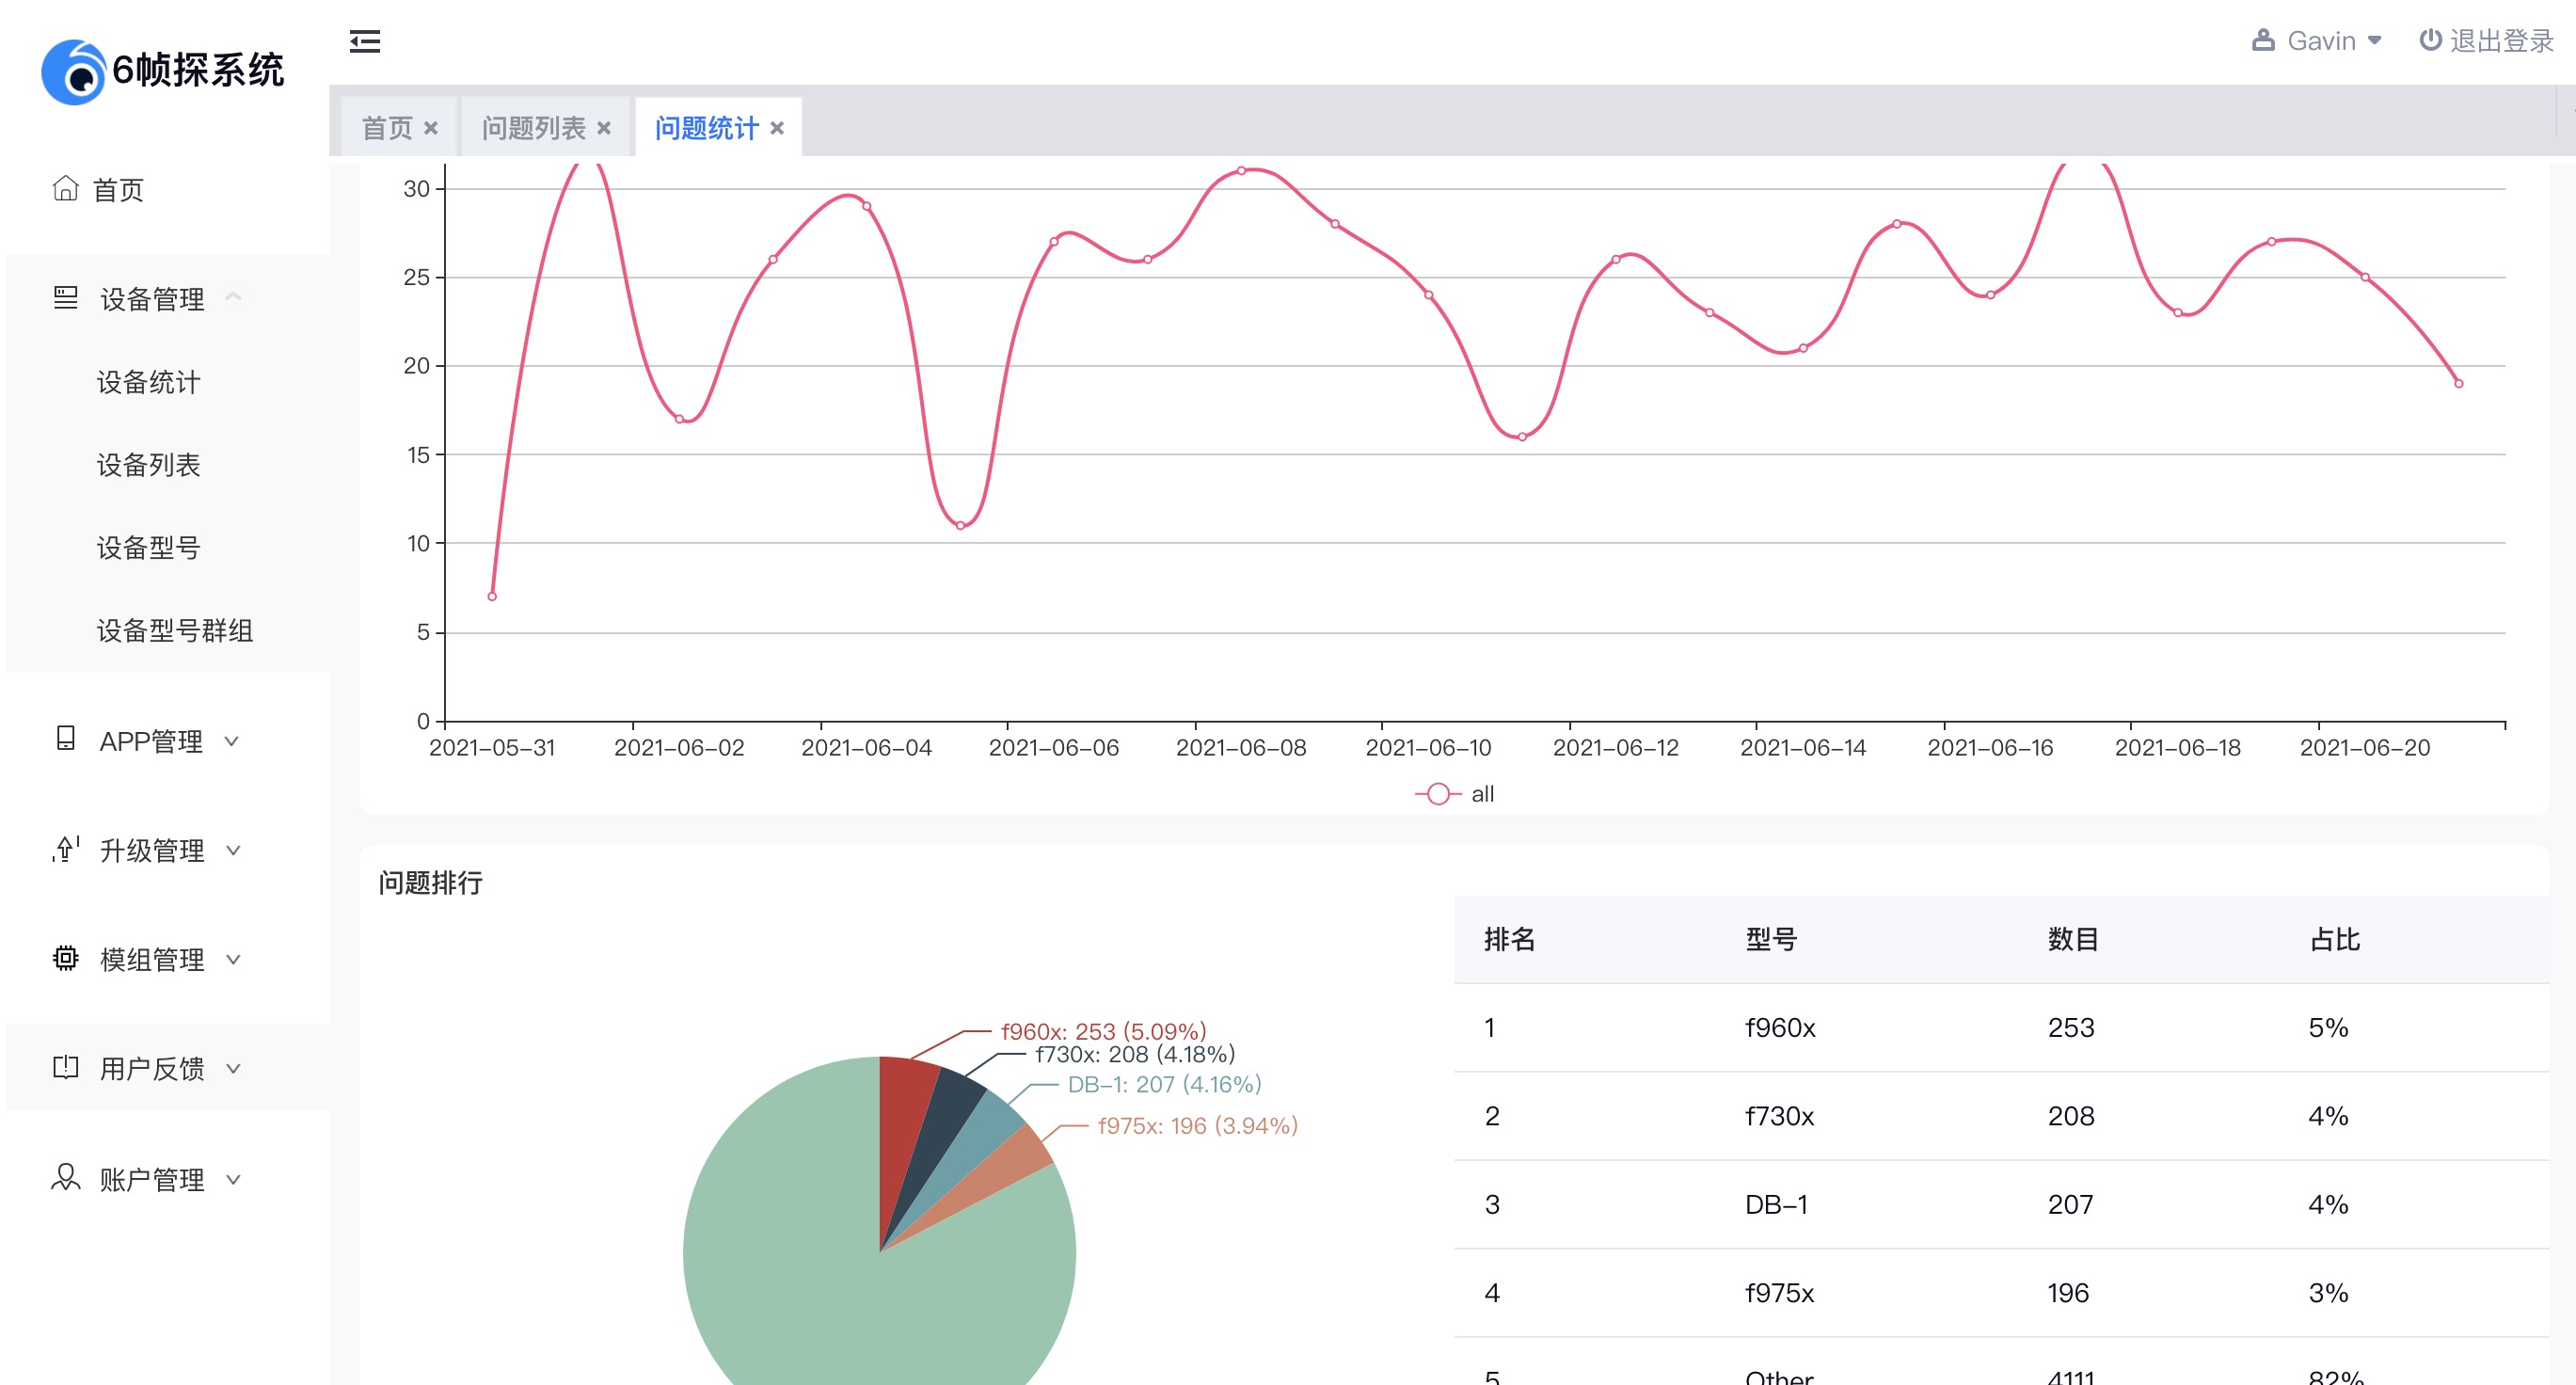2576x1385 pixels.
Task: Switch to the 首页 tab
Action: click(x=387, y=128)
